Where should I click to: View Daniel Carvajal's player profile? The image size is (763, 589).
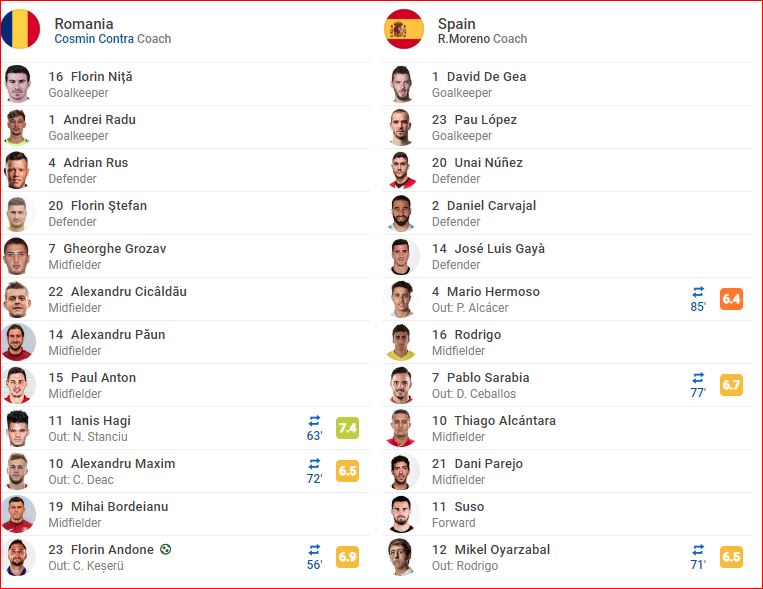491,205
